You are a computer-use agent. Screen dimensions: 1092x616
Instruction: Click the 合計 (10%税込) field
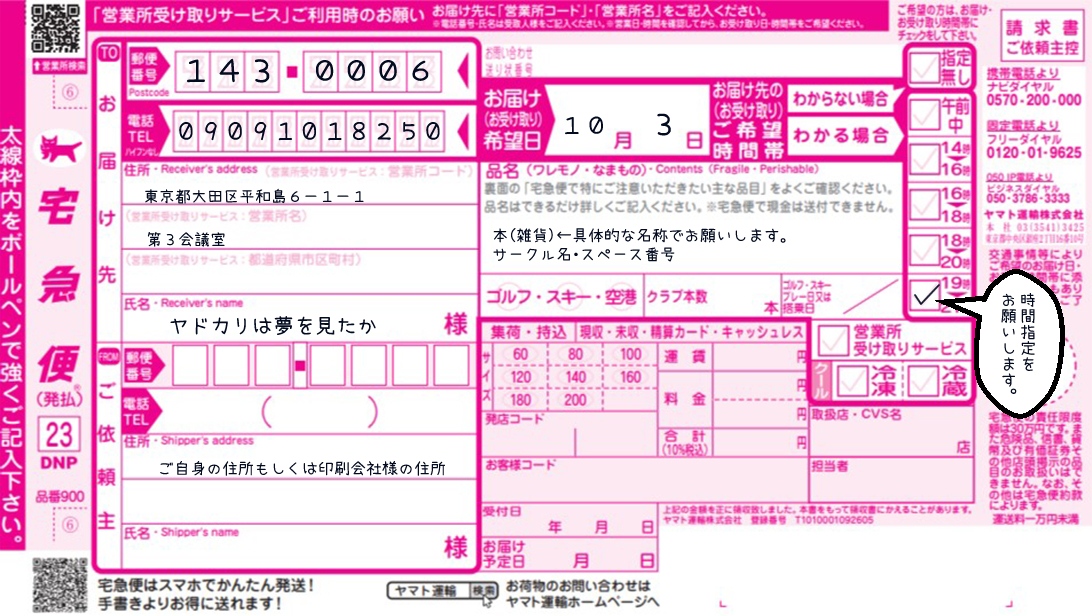click(759, 442)
